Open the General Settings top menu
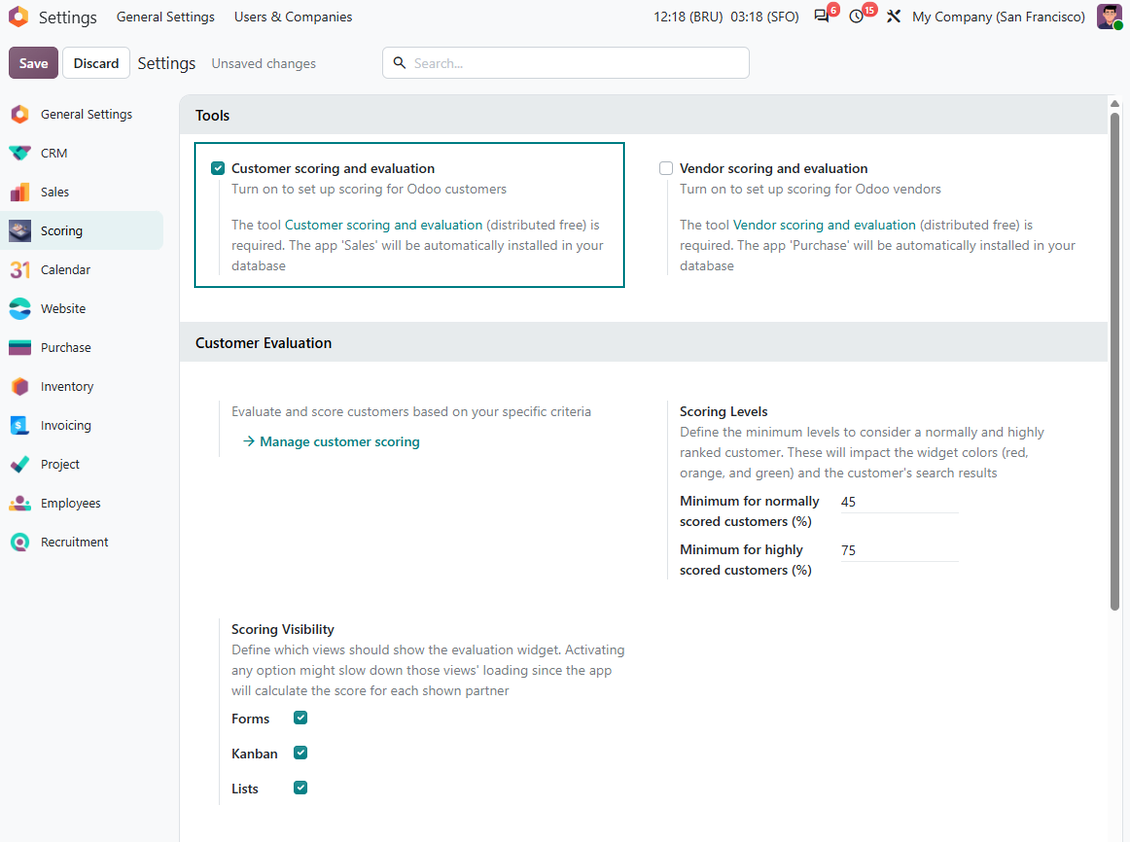 [x=166, y=17]
